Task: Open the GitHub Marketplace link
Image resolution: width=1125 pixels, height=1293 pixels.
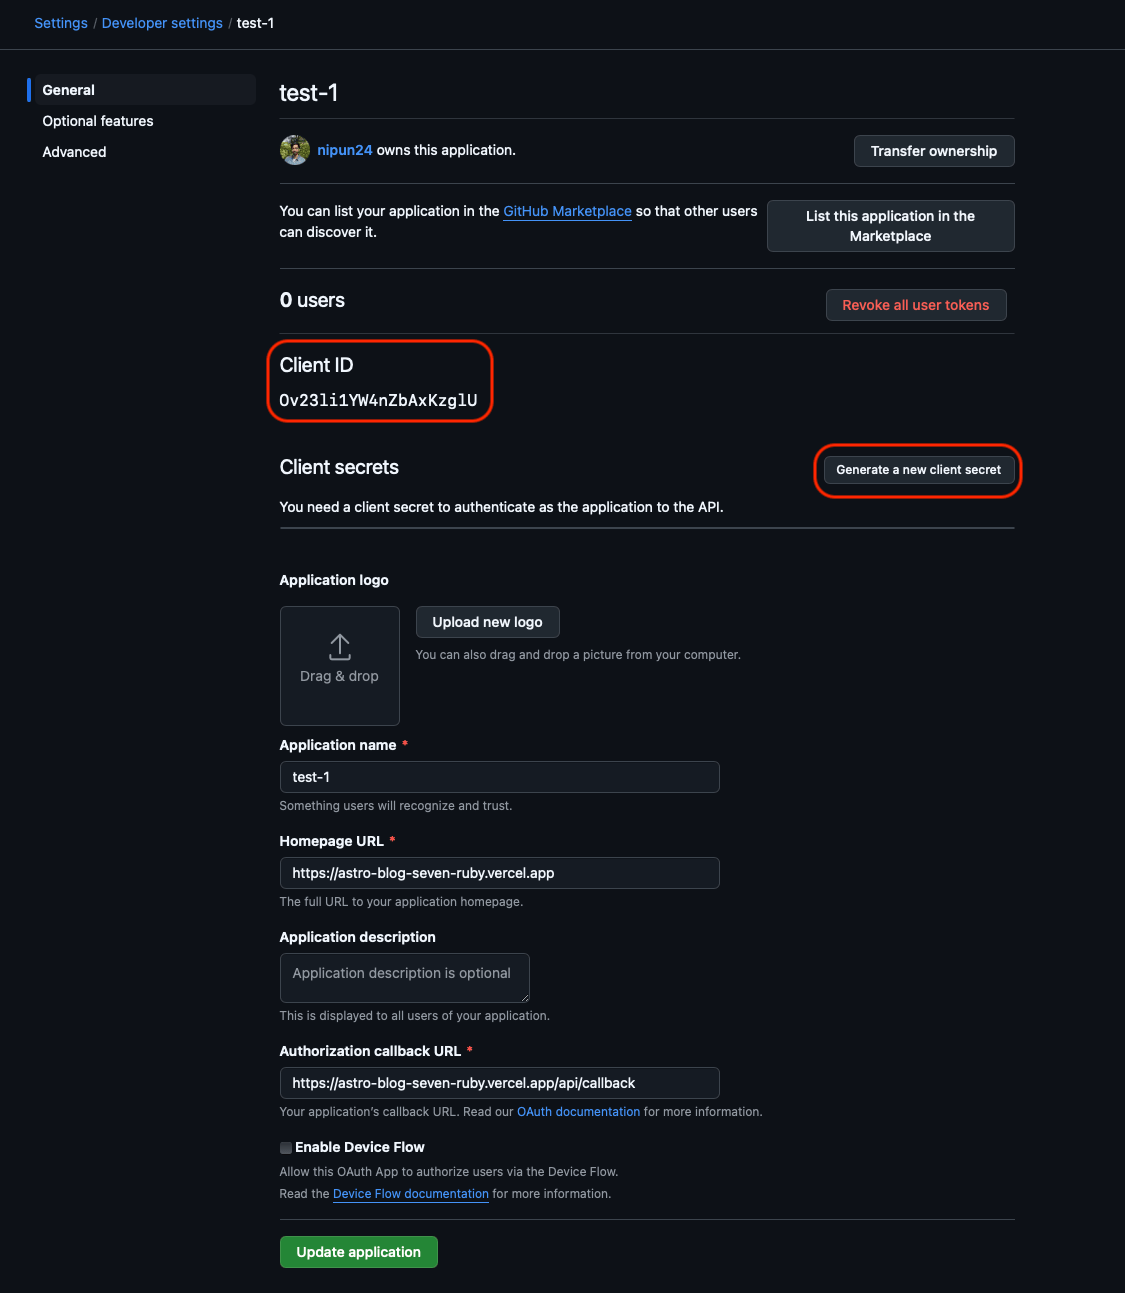Action: pos(567,211)
